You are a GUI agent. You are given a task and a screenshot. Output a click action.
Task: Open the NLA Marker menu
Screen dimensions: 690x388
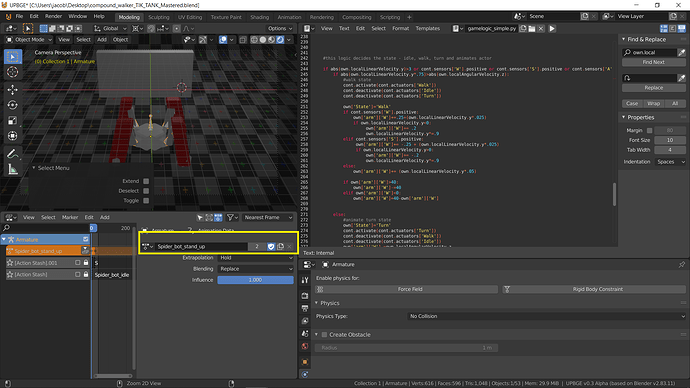point(70,217)
